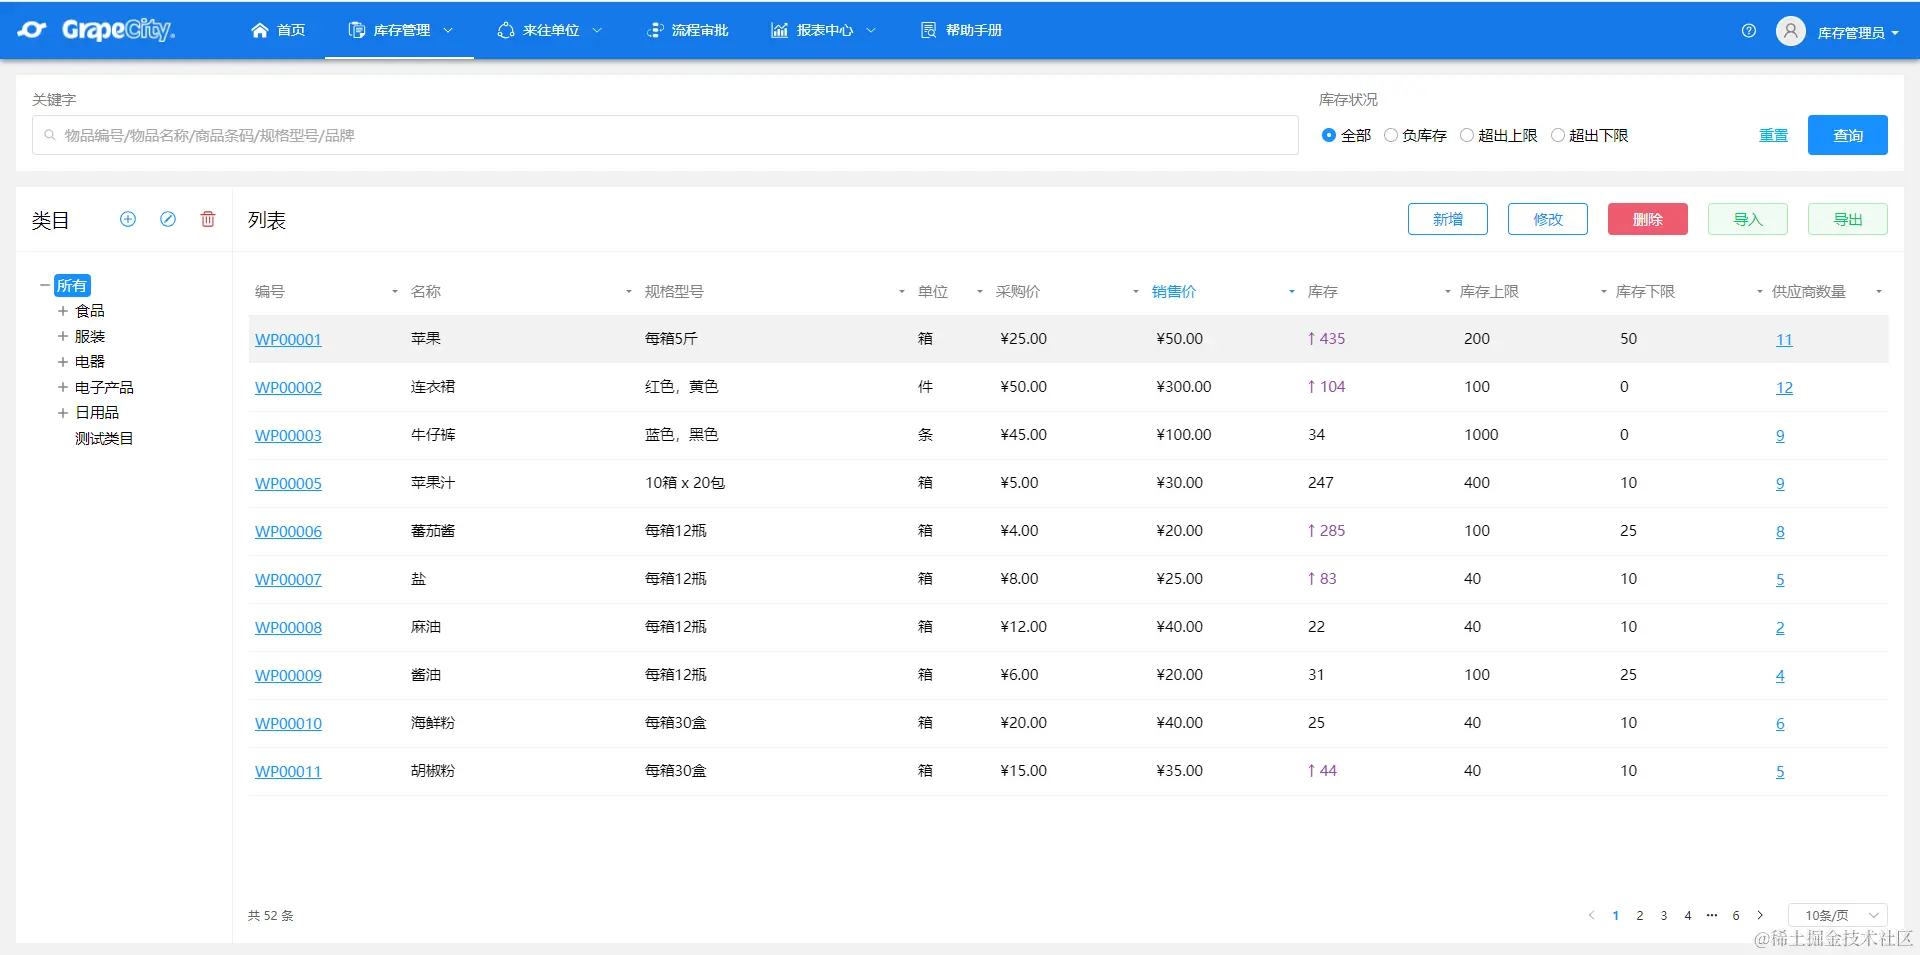Sort by the 销售价 column header
Image resolution: width=1920 pixels, height=955 pixels.
[1174, 292]
